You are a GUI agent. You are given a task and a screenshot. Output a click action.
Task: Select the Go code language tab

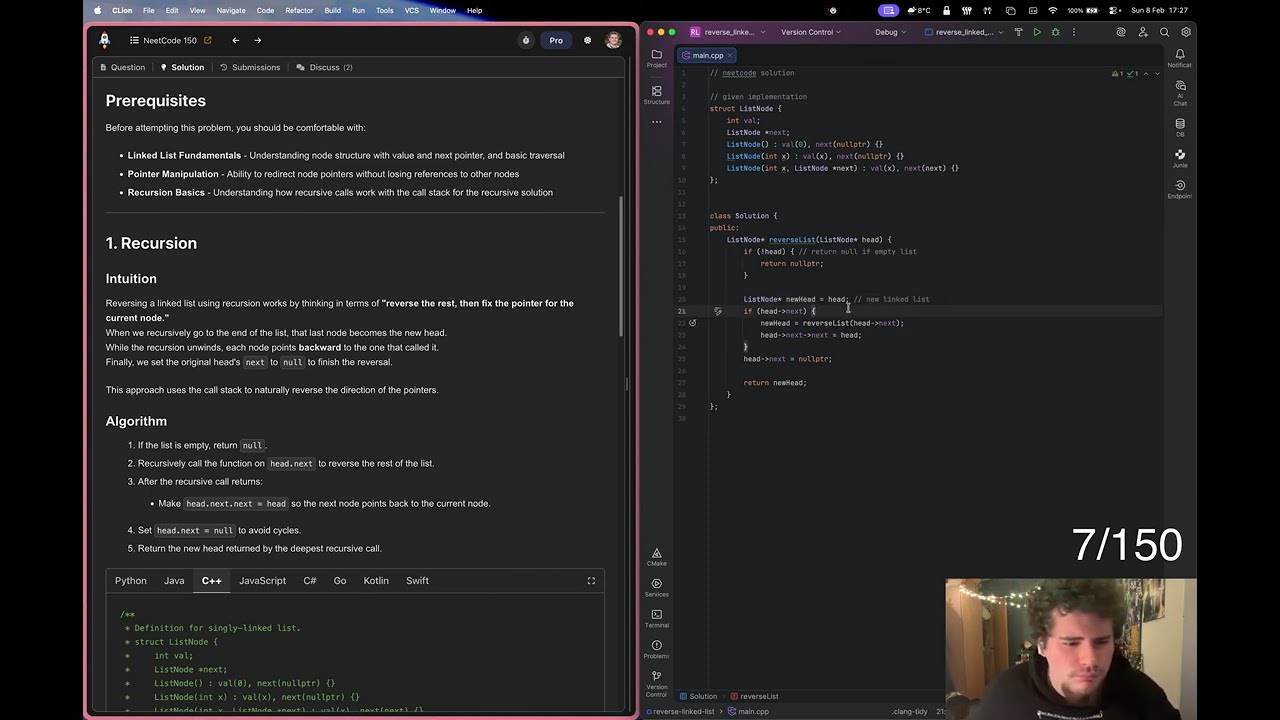340,581
